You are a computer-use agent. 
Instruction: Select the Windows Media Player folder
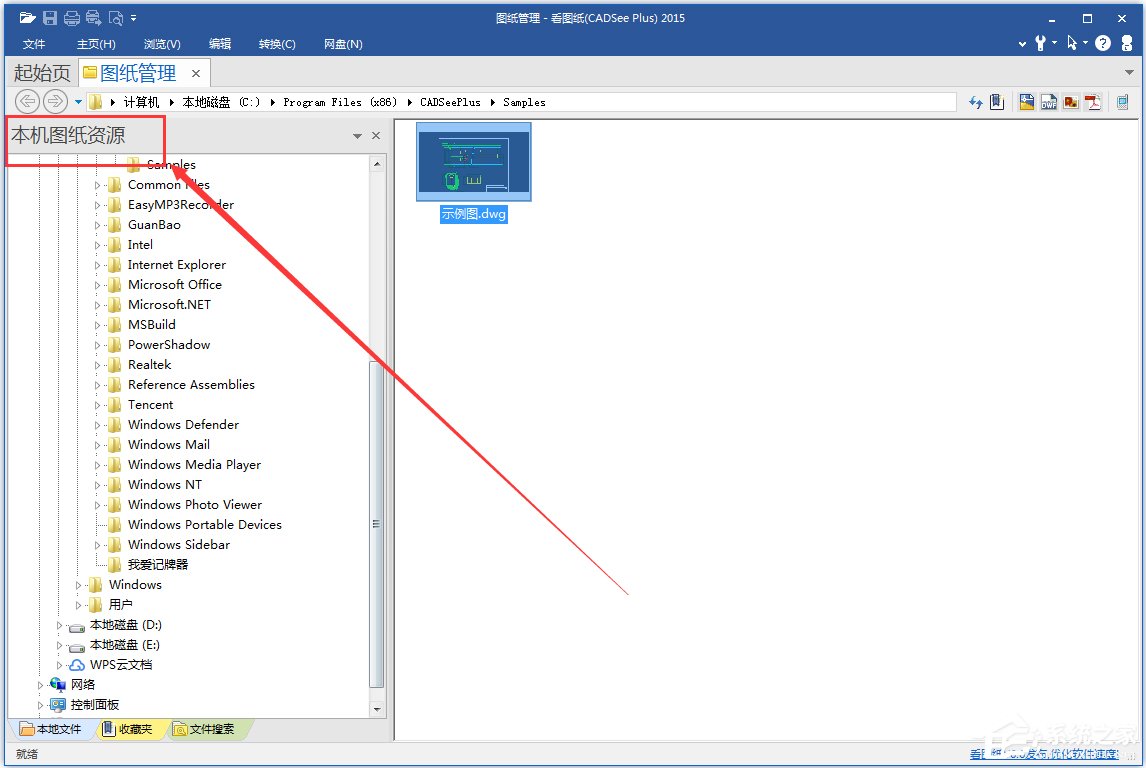point(193,465)
